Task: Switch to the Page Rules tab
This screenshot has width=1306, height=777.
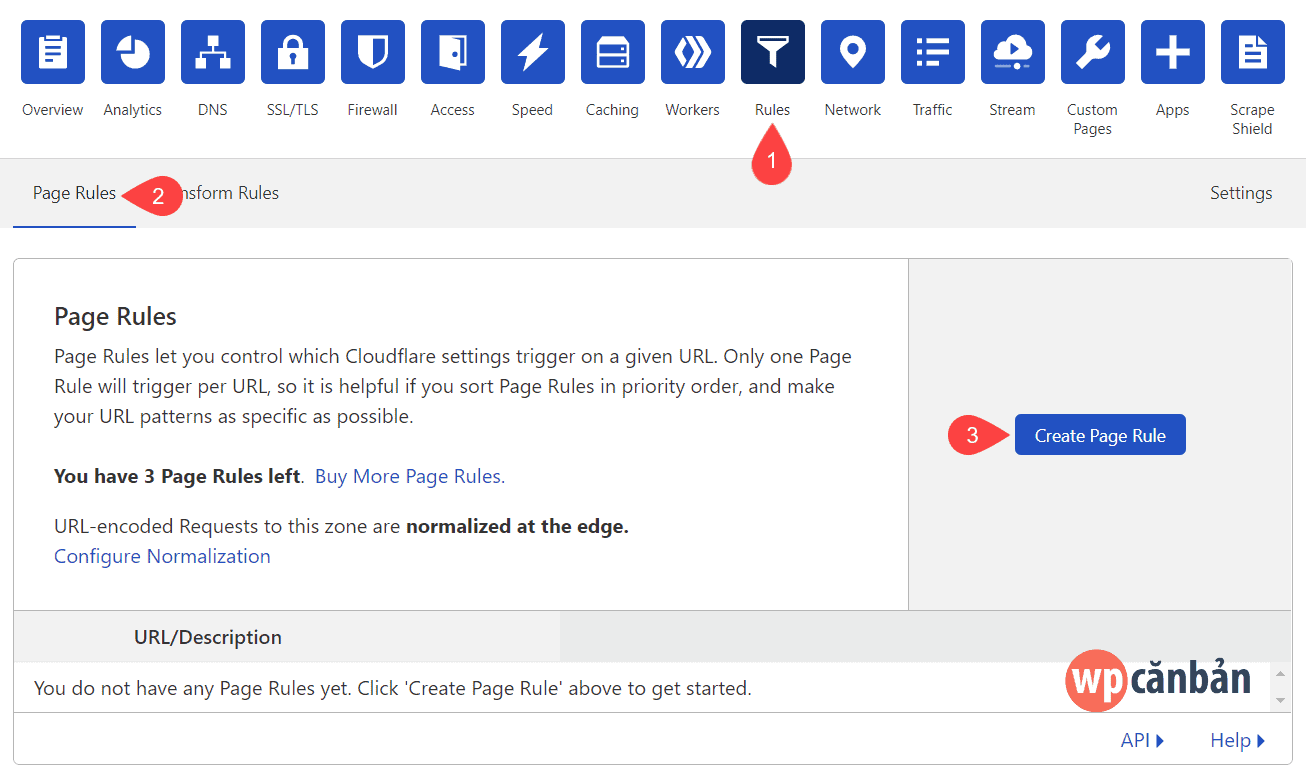Action: click(x=74, y=193)
